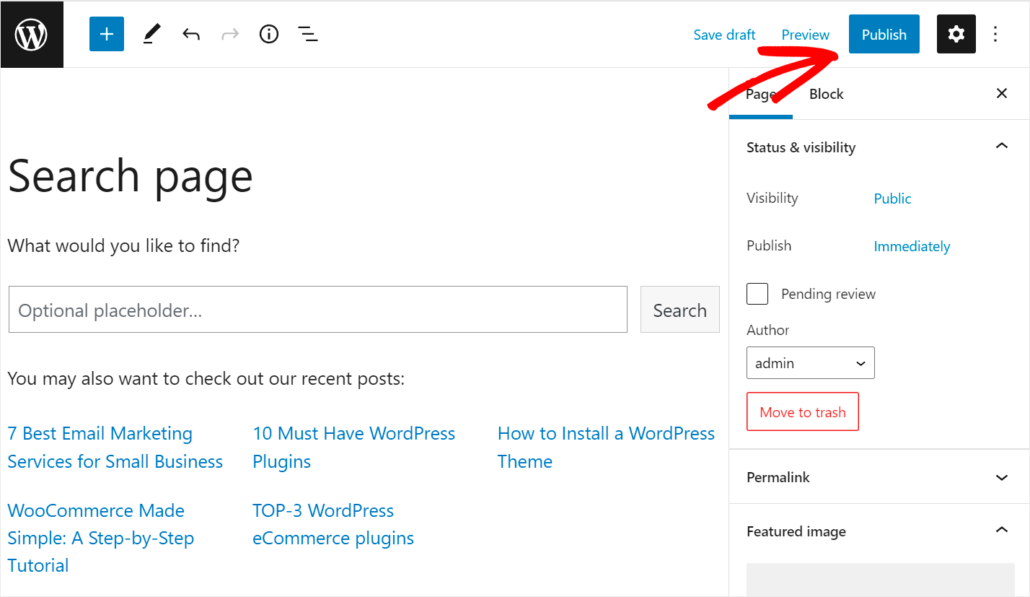
Task: Open the block inserter
Action: pos(106,33)
